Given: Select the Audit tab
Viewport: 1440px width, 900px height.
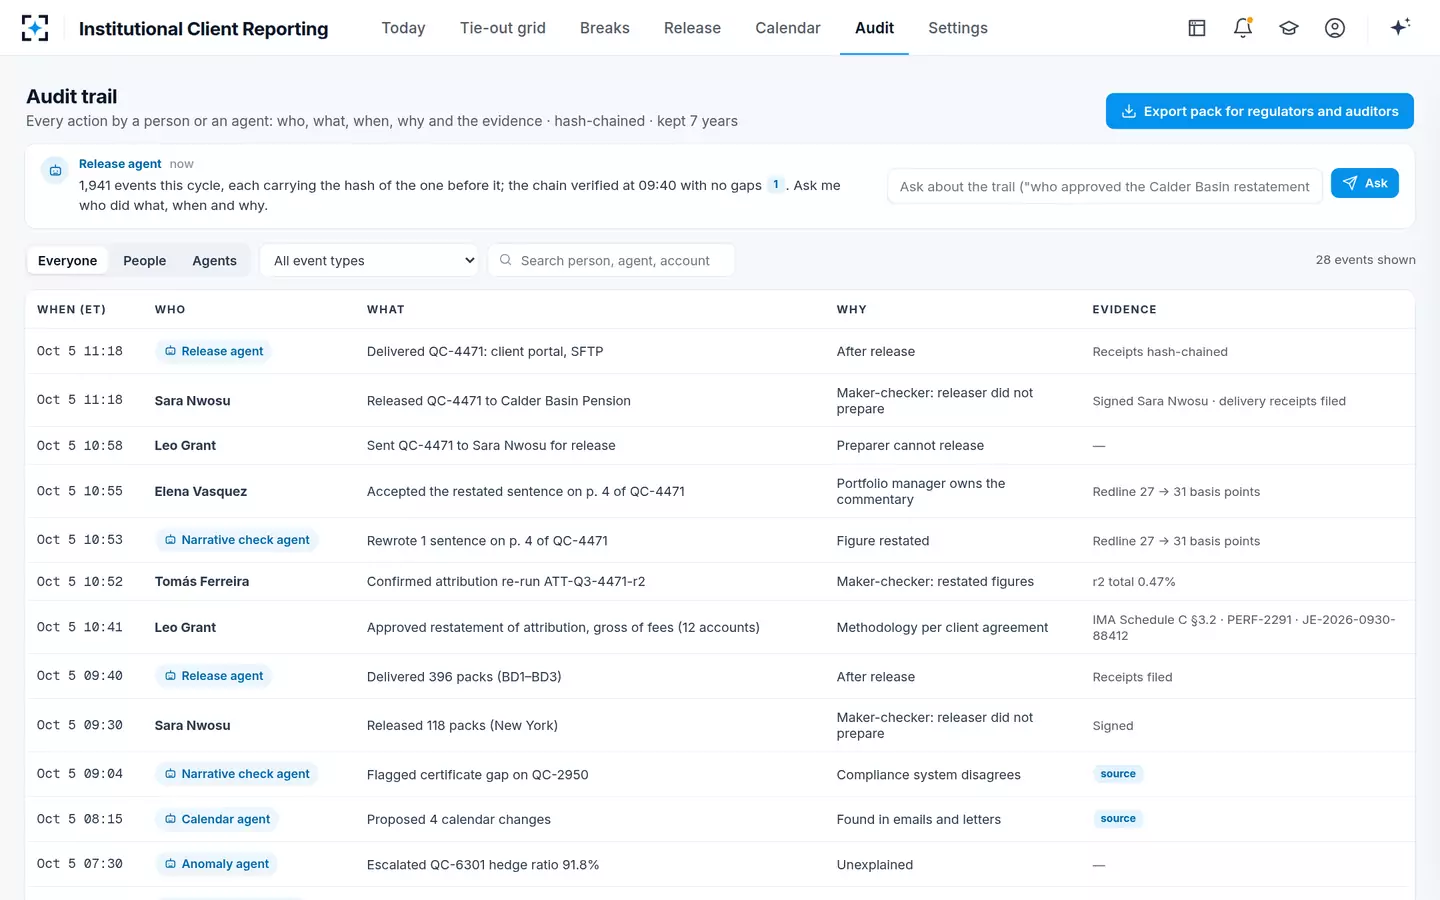Looking at the screenshot, I should [x=874, y=28].
